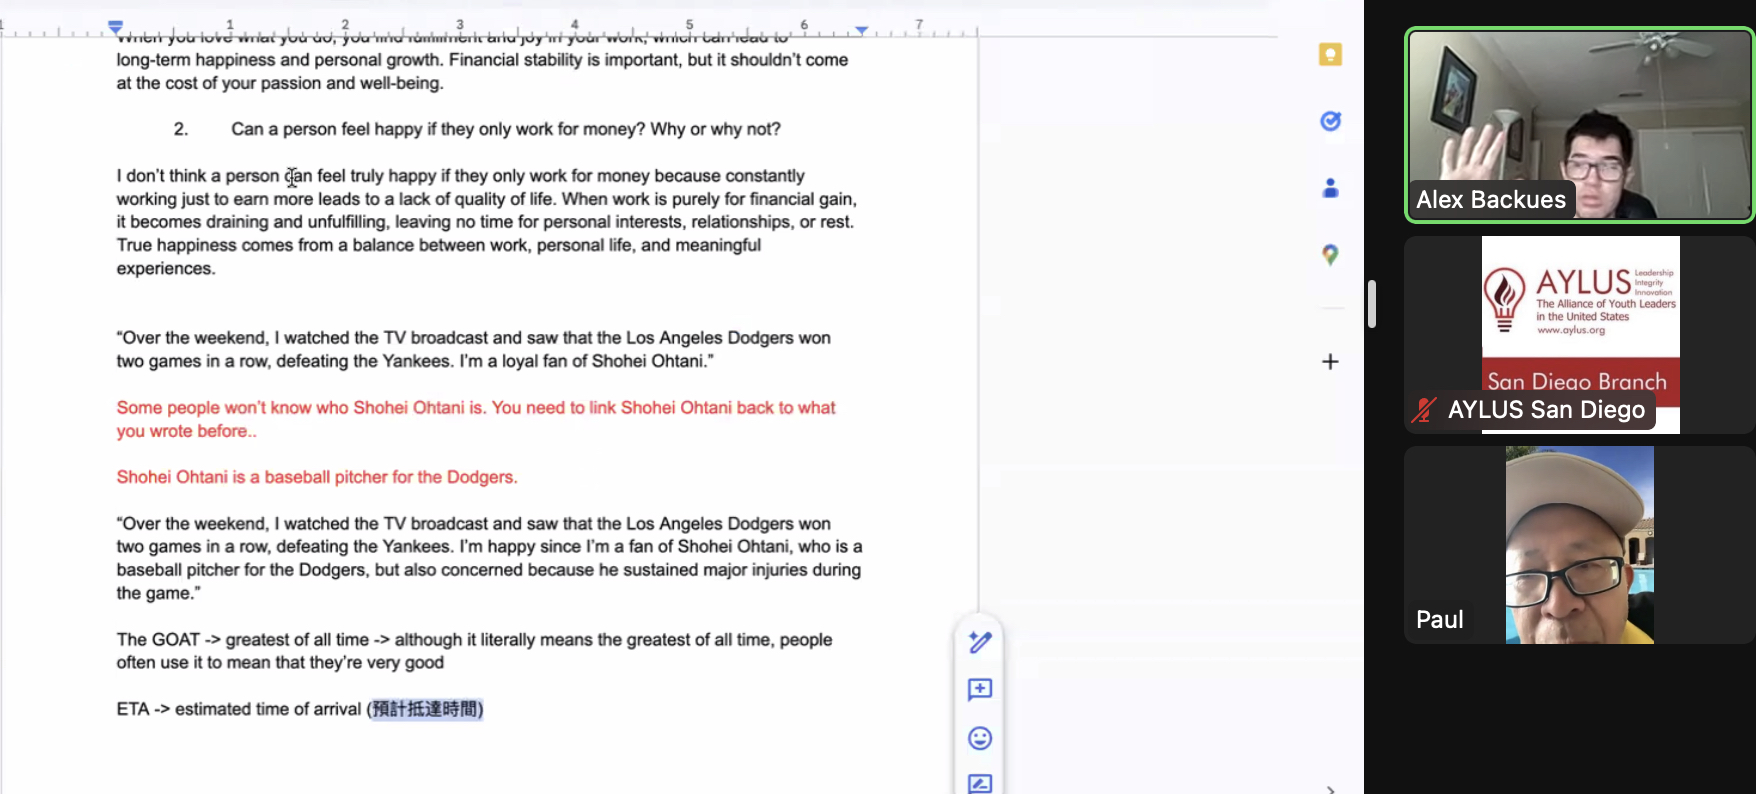This screenshot has height=794, width=1756.
Task: Click the list number '2.' before question
Action: [x=181, y=129]
